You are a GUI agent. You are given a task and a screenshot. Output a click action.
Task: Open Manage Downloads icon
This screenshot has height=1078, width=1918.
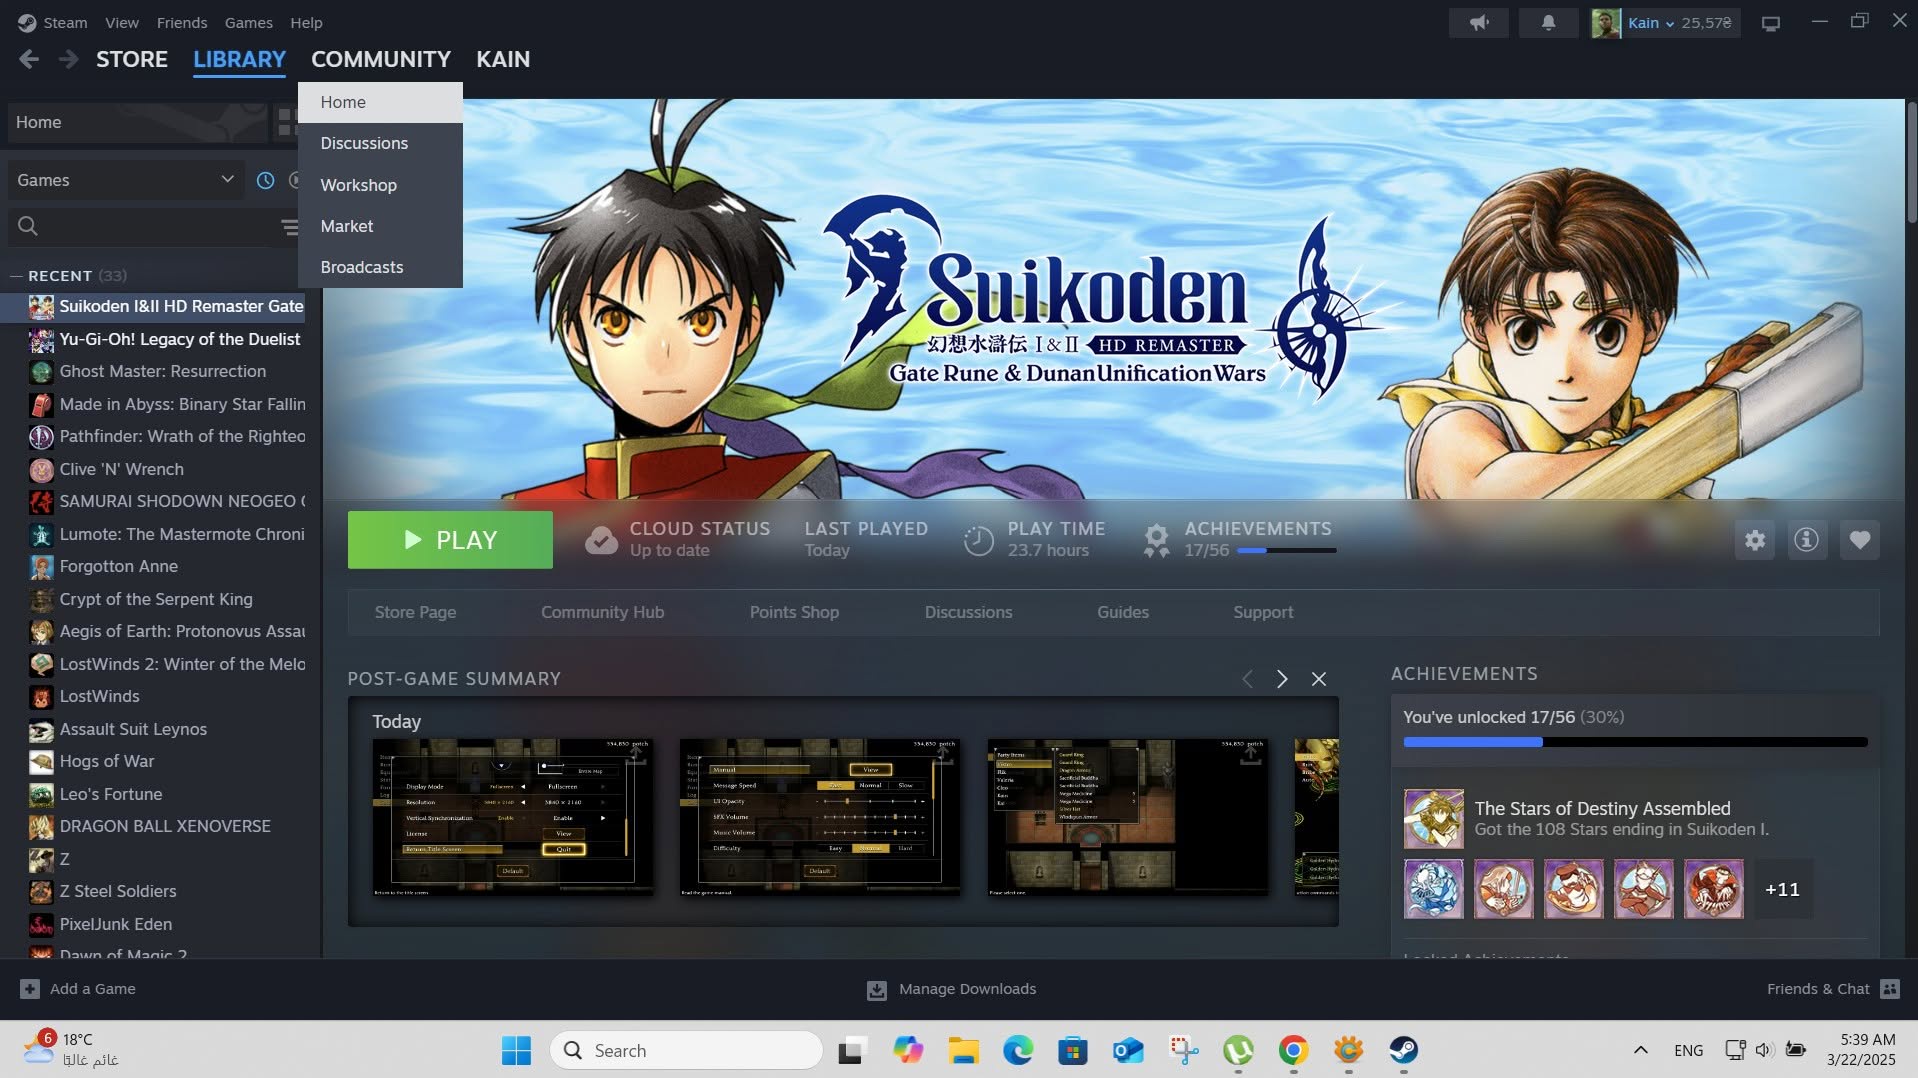tap(876, 989)
